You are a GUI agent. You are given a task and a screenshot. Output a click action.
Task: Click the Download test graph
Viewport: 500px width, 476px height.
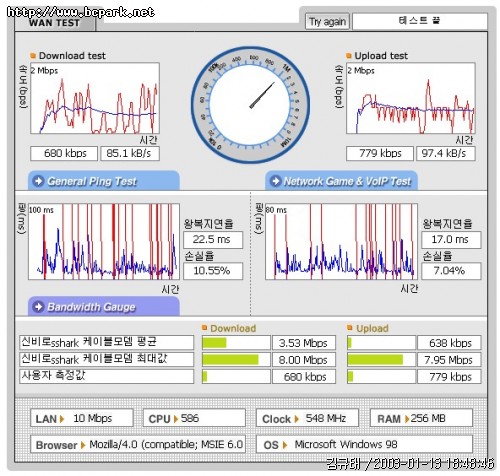click(x=95, y=98)
